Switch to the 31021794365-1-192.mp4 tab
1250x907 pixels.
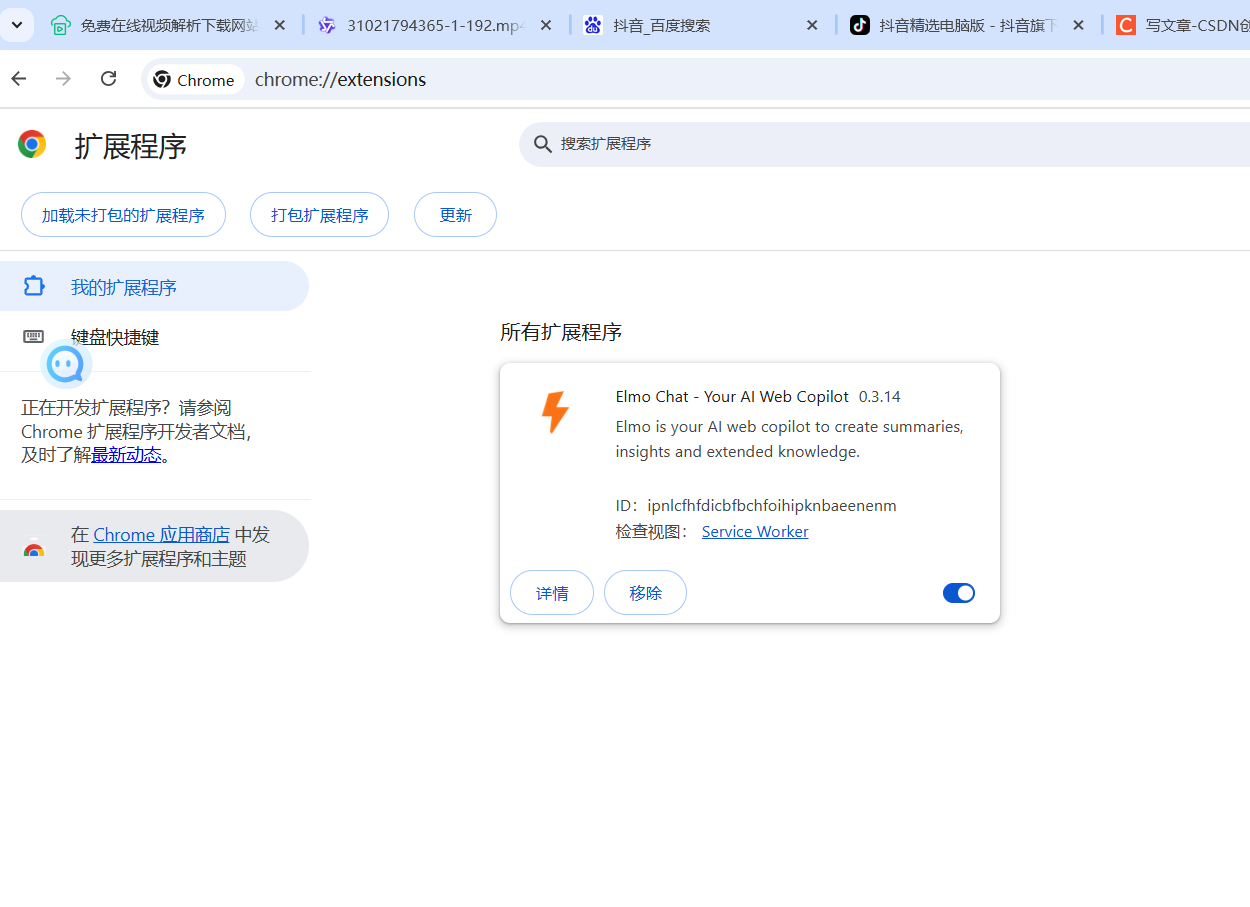(x=436, y=25)
